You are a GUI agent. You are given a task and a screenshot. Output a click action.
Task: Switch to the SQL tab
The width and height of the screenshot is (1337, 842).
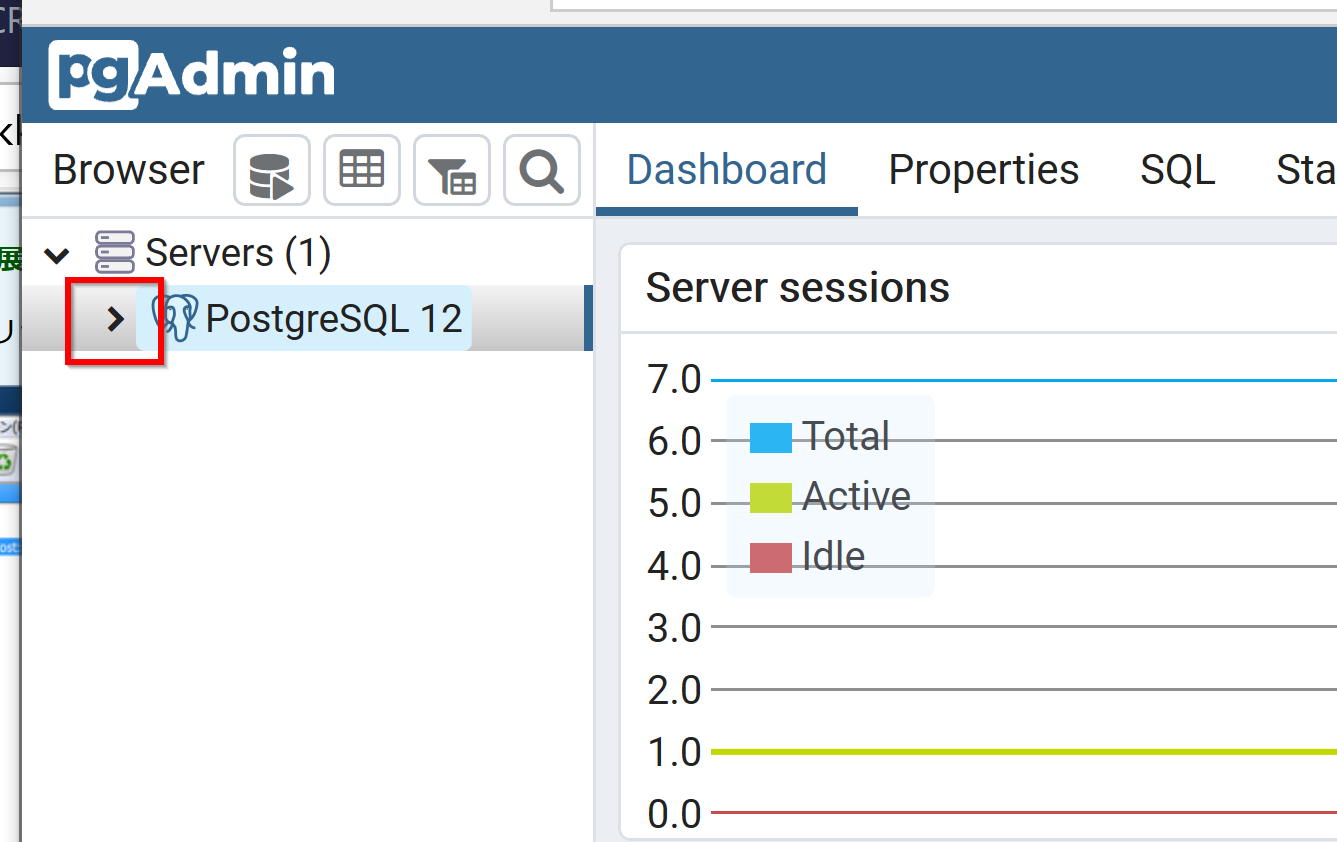coord(1178,170)
